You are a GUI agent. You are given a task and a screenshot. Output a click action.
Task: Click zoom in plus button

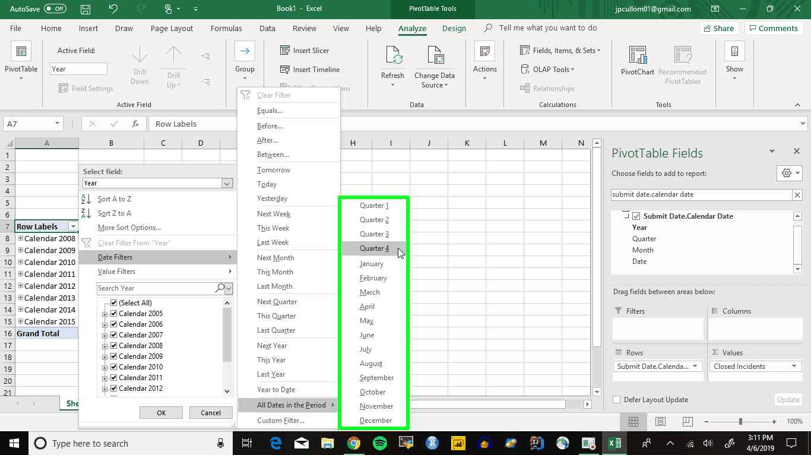[774, 422]
